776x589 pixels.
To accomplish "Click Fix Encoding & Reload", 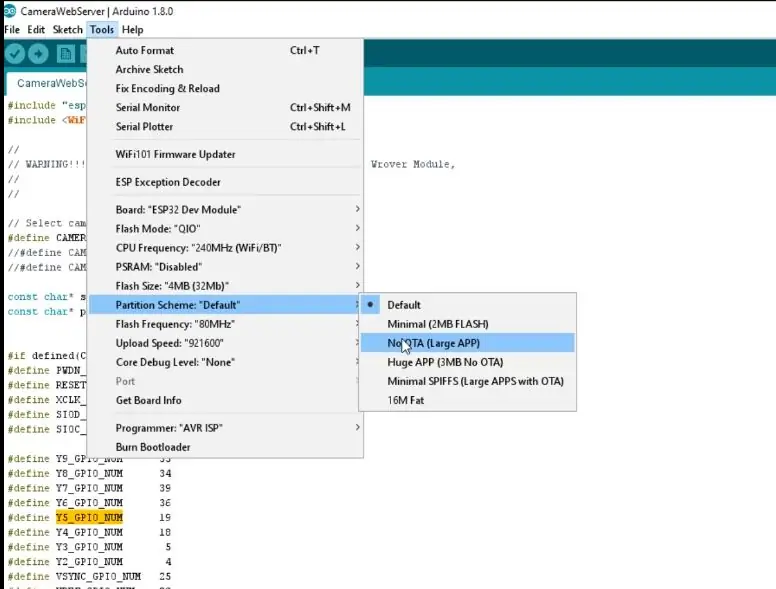I will tap(225, 89).
